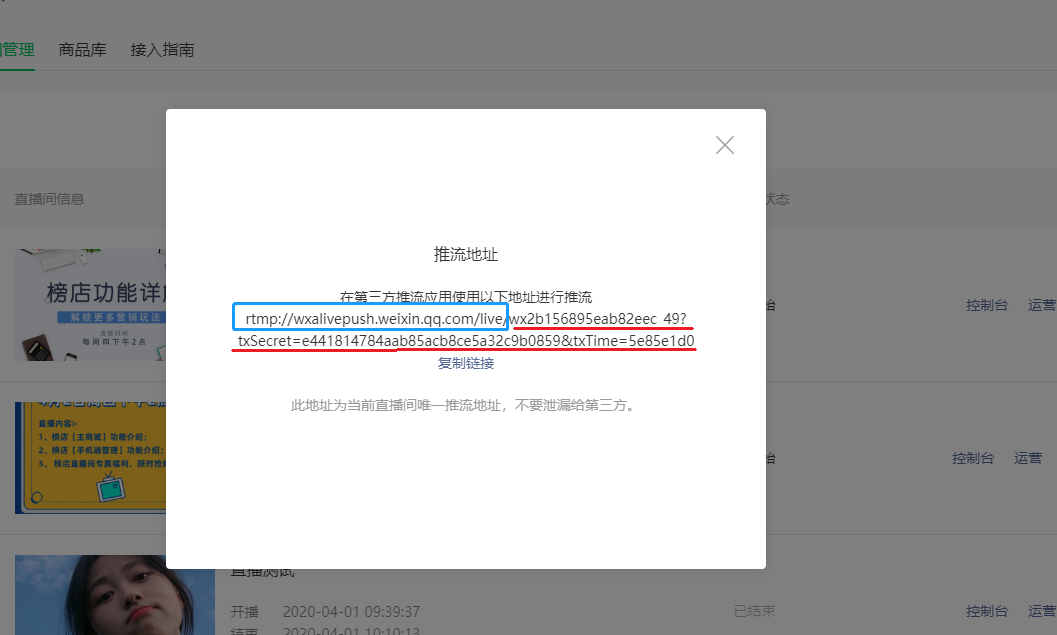Click 运营 in the 直播测试 row
This screenshot has width=1057, height=635.
click(1042, 611)
